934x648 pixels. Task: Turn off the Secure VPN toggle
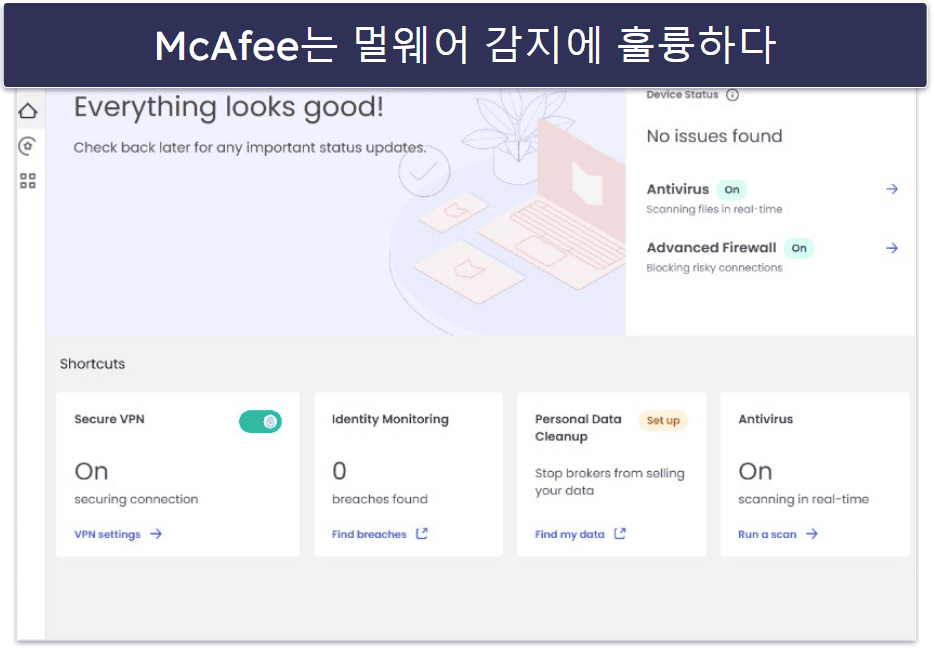pyautogui.click(x=260, y=422)
